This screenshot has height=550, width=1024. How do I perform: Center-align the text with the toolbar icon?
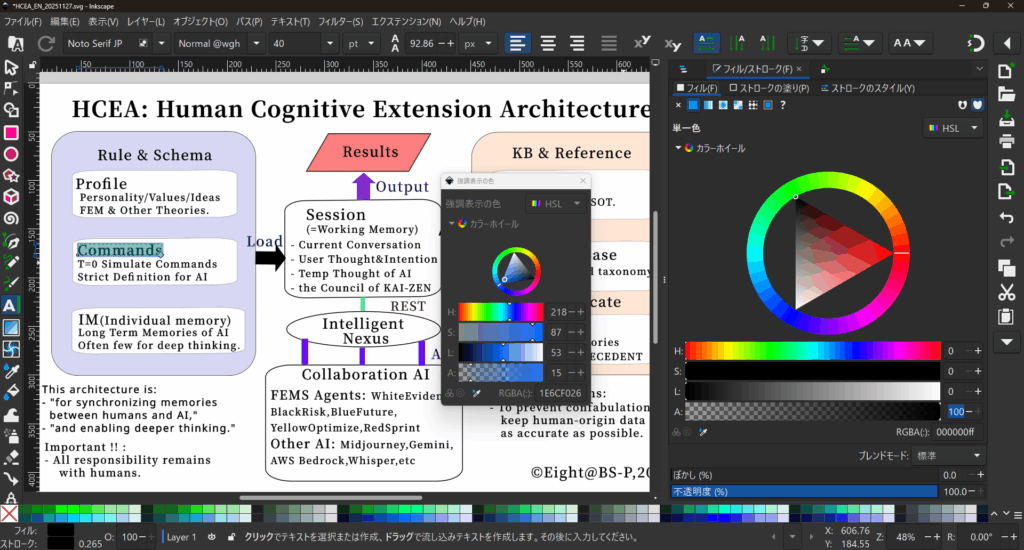click(548, 43)
